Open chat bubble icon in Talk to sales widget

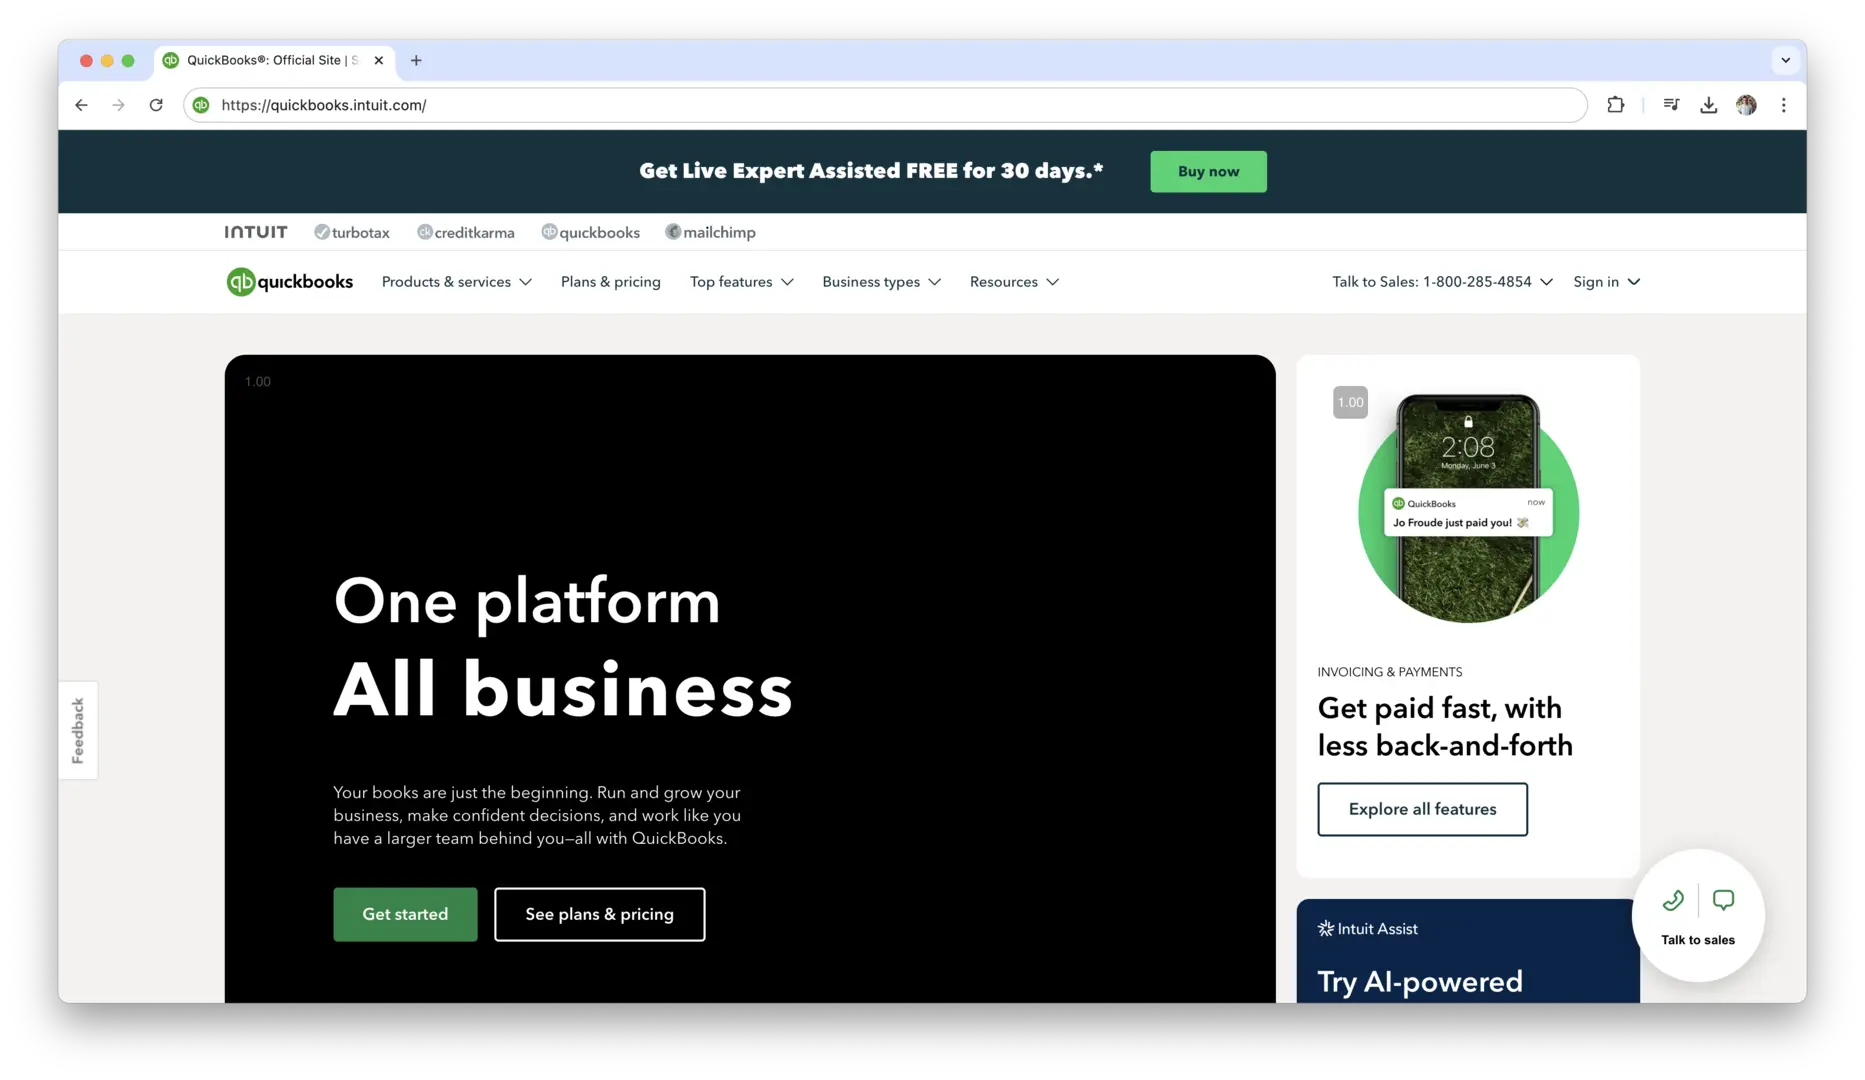point(1723,901)
